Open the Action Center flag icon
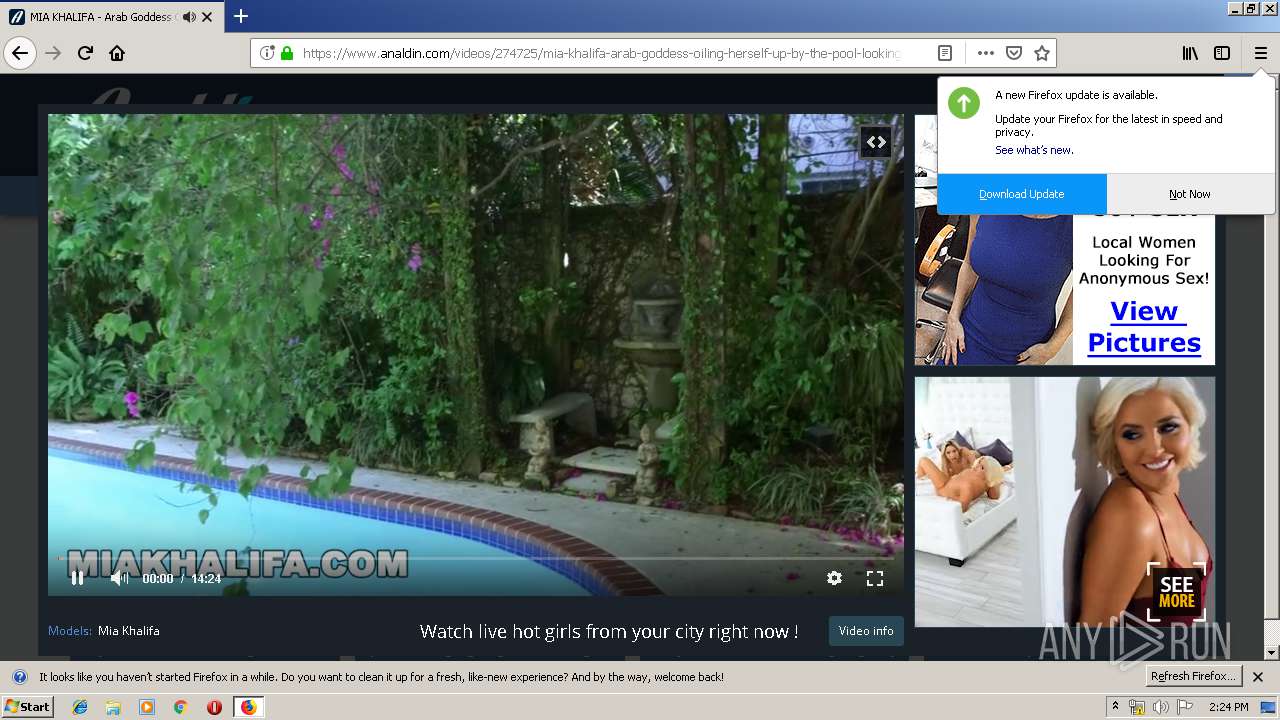 coord(1184,707)
